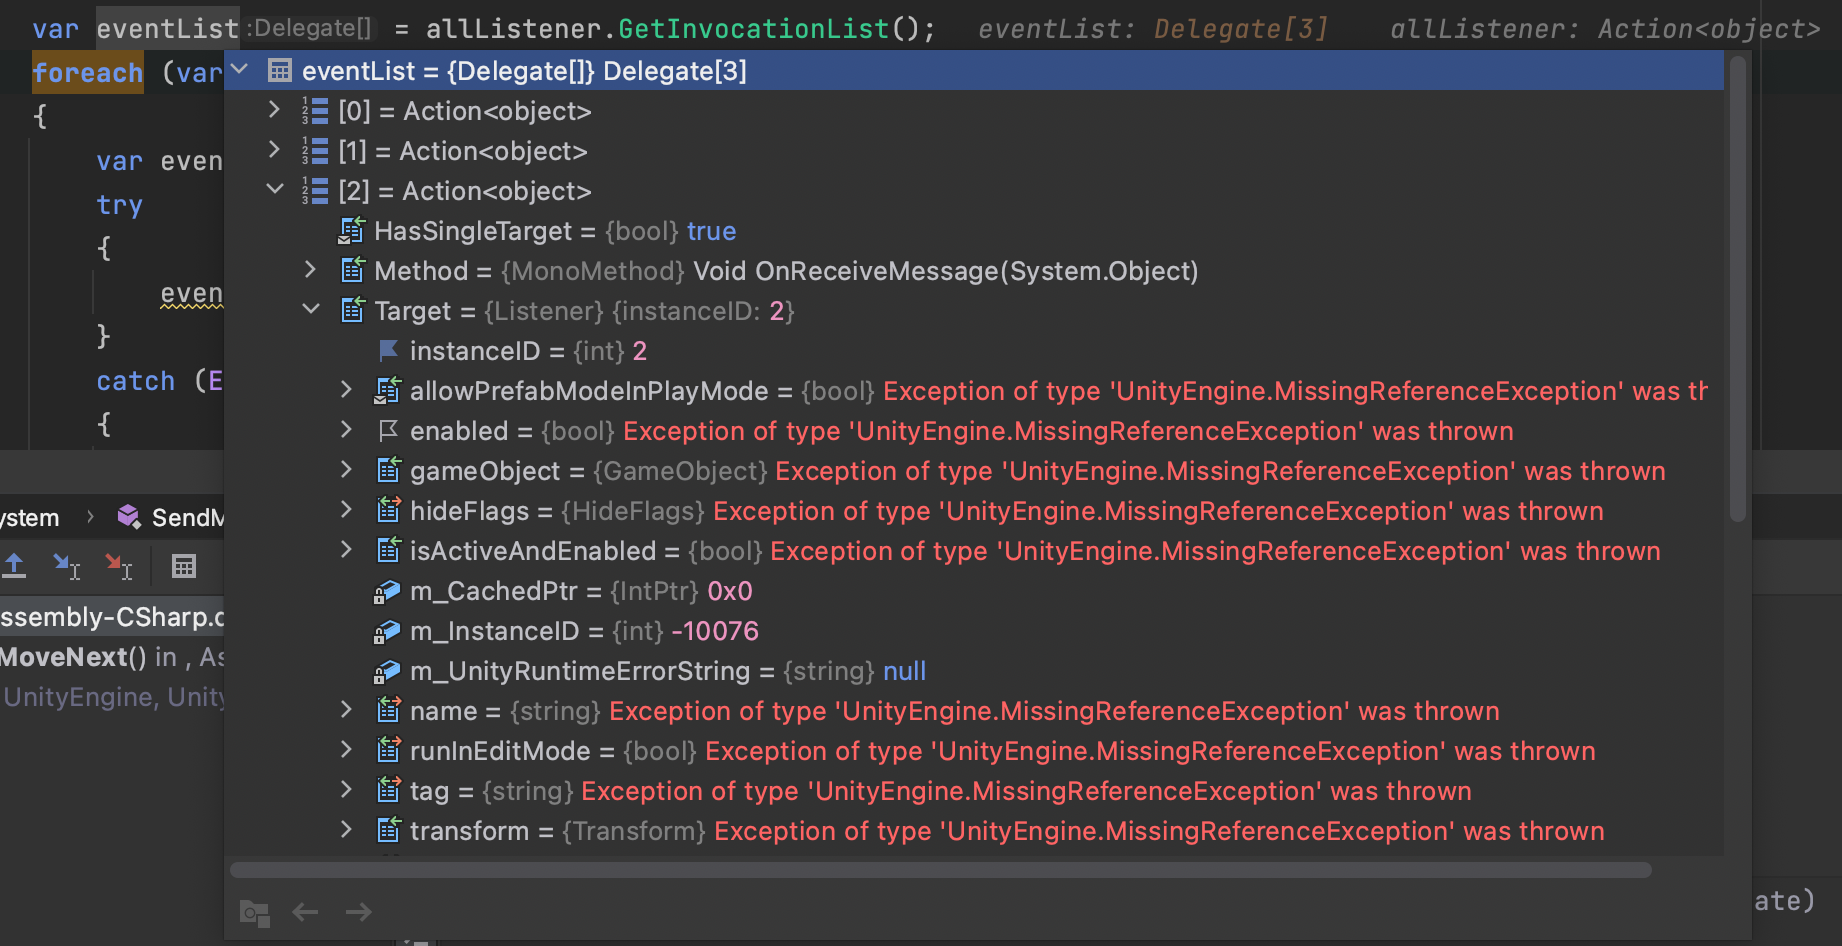Viewport: 1842px width, 946px height.
Task: Open the Evaluate Expression calculator icon
Action: 184,566
